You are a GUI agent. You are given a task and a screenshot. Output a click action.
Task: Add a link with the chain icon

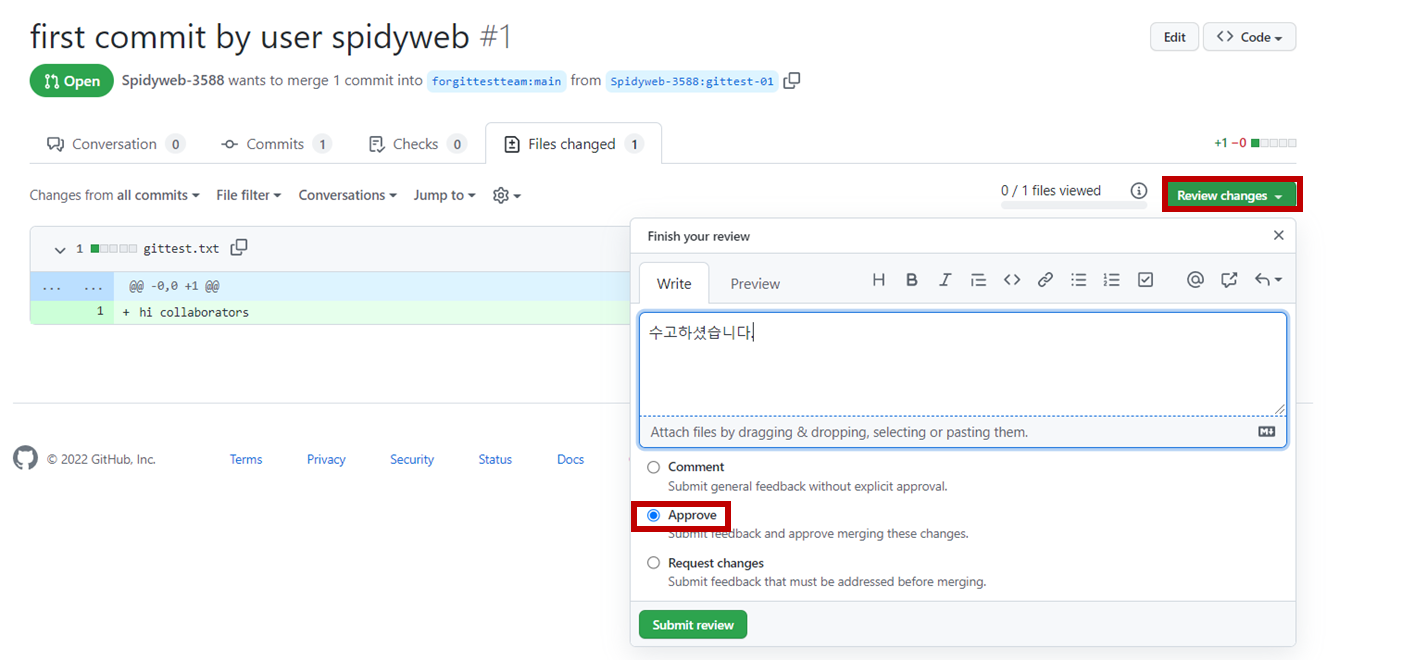[x=1045, y=280]
